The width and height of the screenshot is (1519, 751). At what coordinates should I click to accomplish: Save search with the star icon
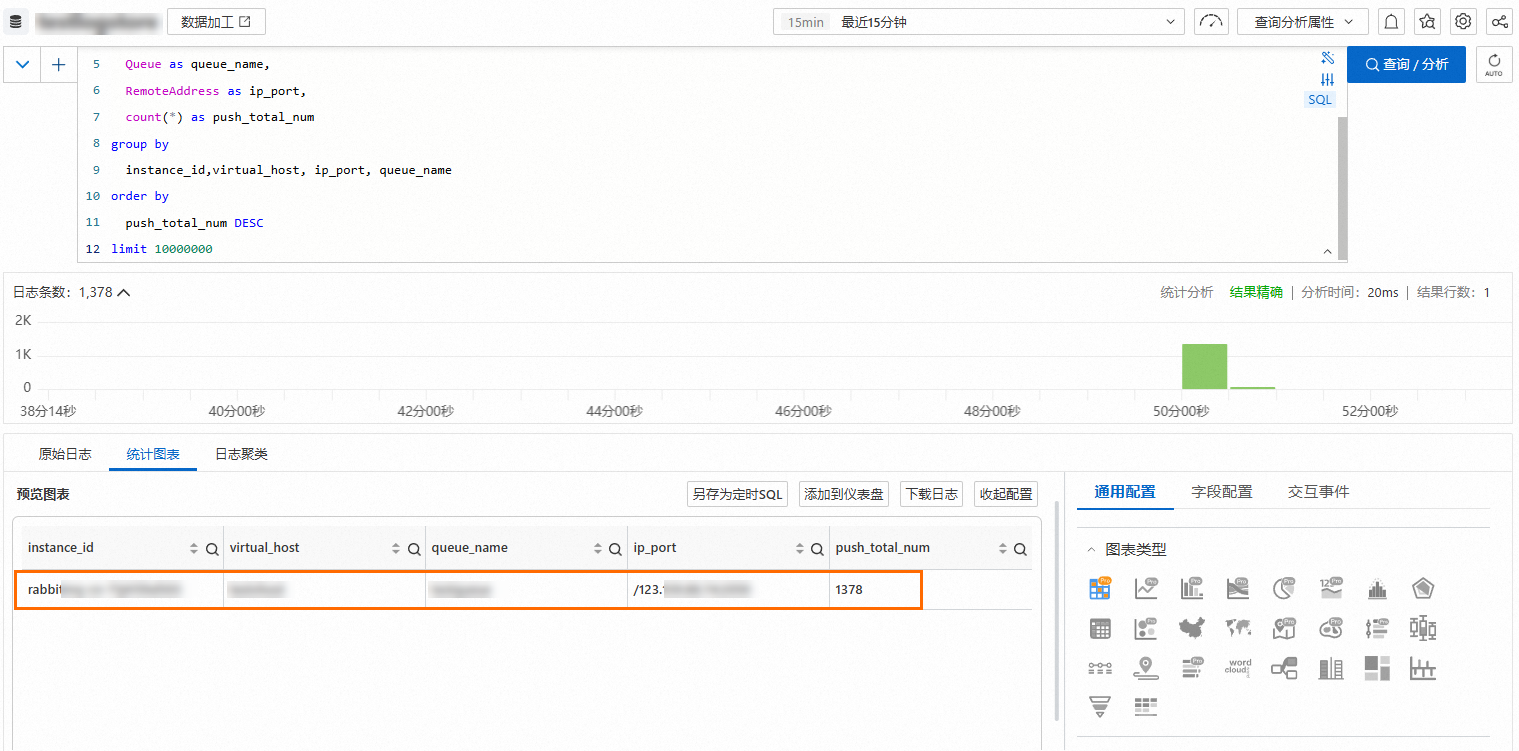click(1428, 21)
